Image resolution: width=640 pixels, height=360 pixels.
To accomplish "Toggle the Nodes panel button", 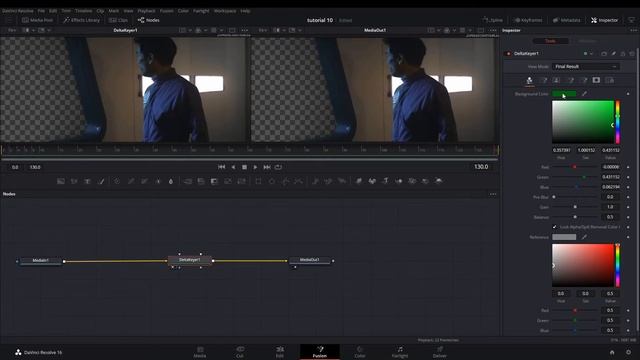I will (x=149, y=20).
